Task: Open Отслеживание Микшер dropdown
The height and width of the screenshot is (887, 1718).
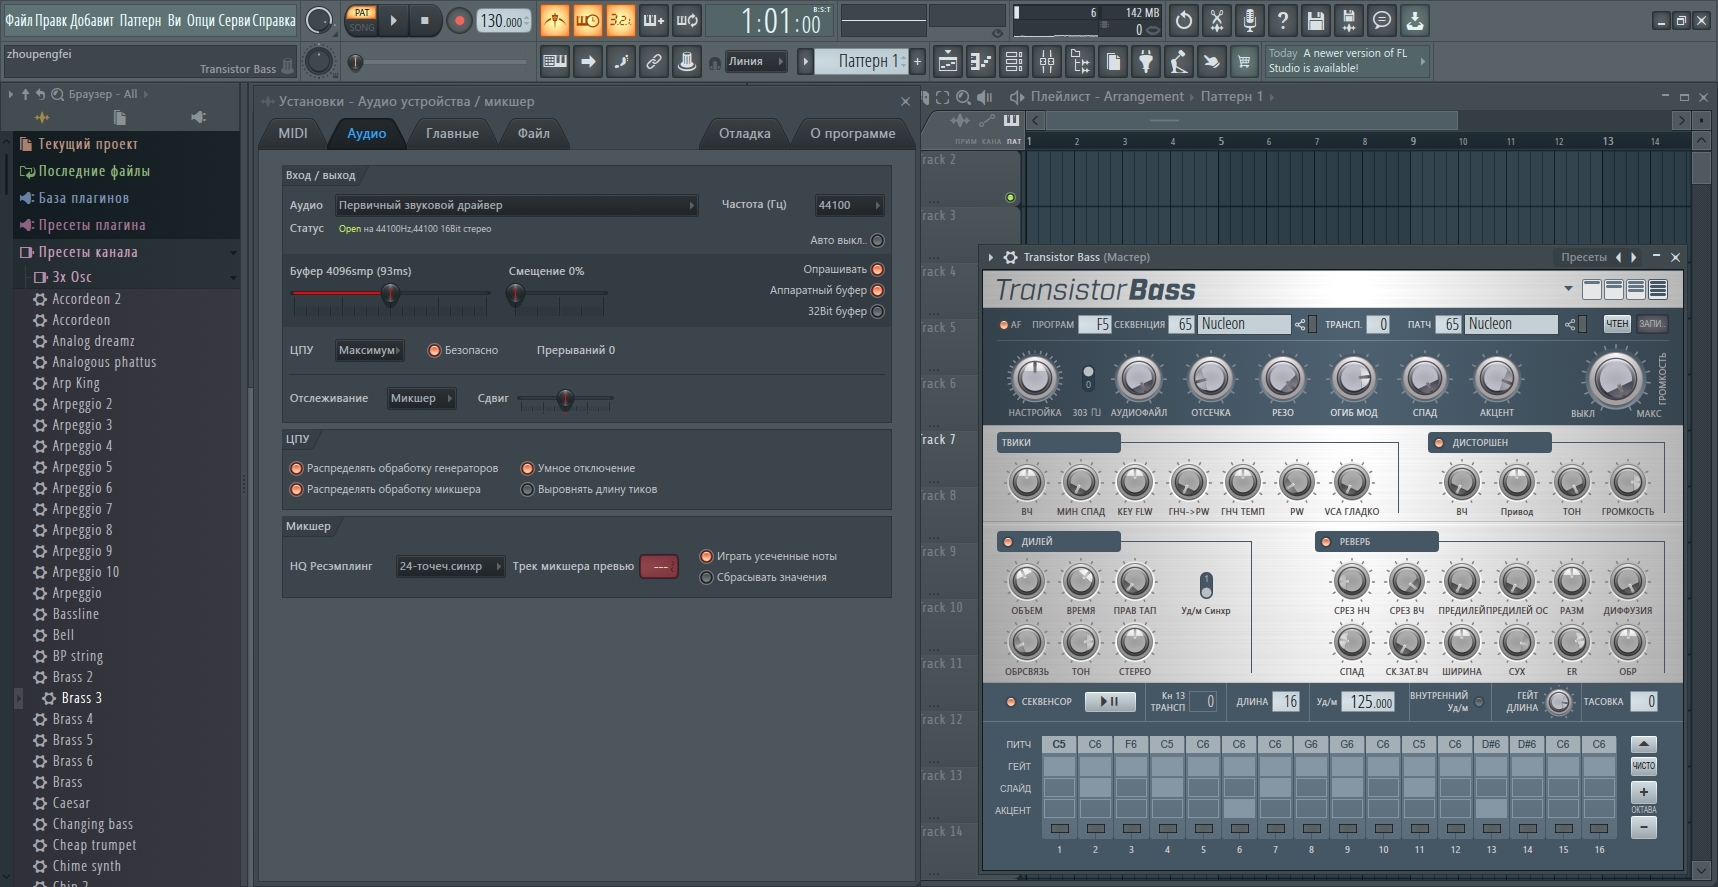Action: [421, 398]
